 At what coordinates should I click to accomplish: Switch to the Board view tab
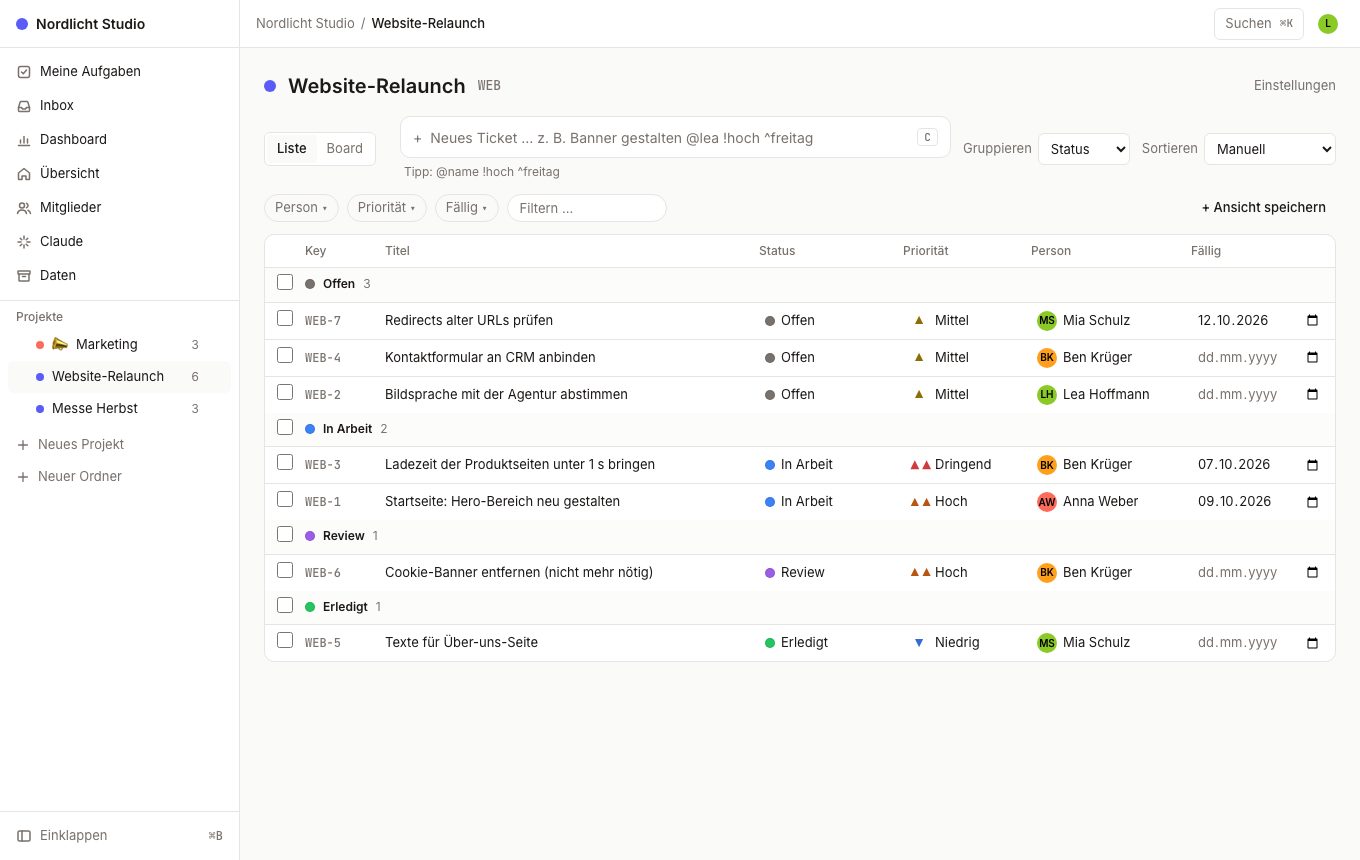coord(345,149)
